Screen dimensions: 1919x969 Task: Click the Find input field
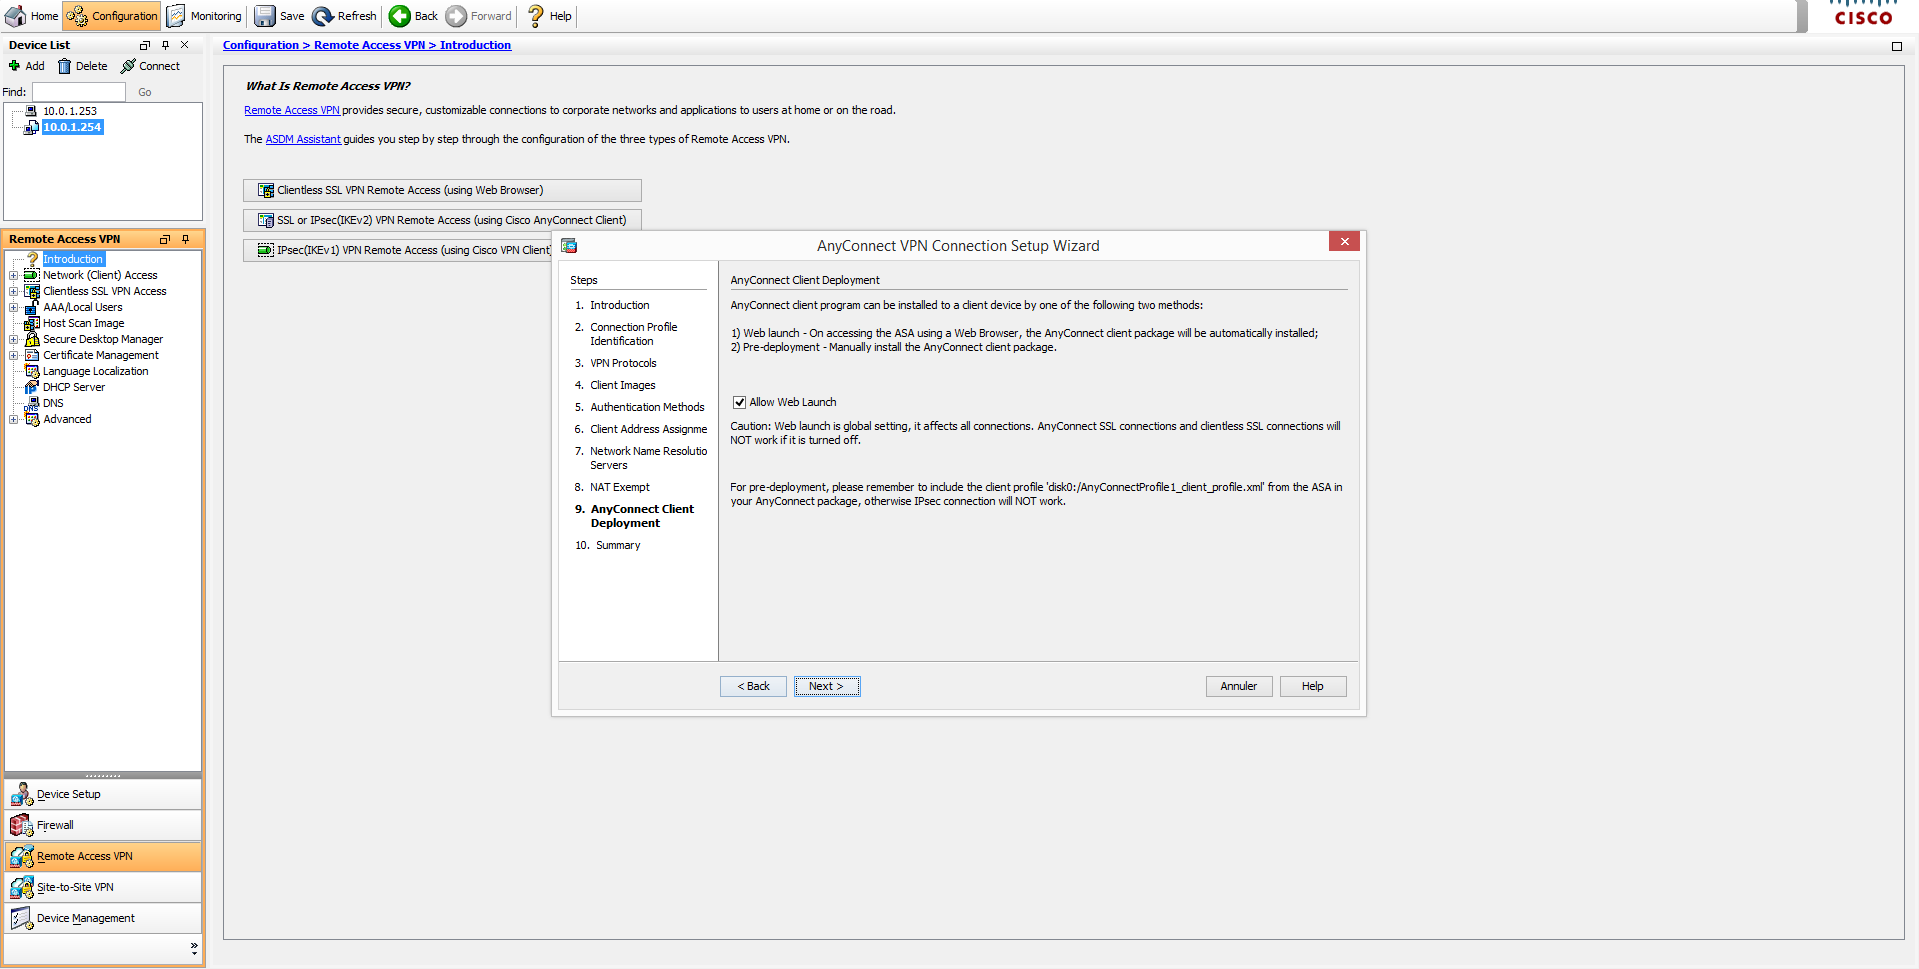79,92
